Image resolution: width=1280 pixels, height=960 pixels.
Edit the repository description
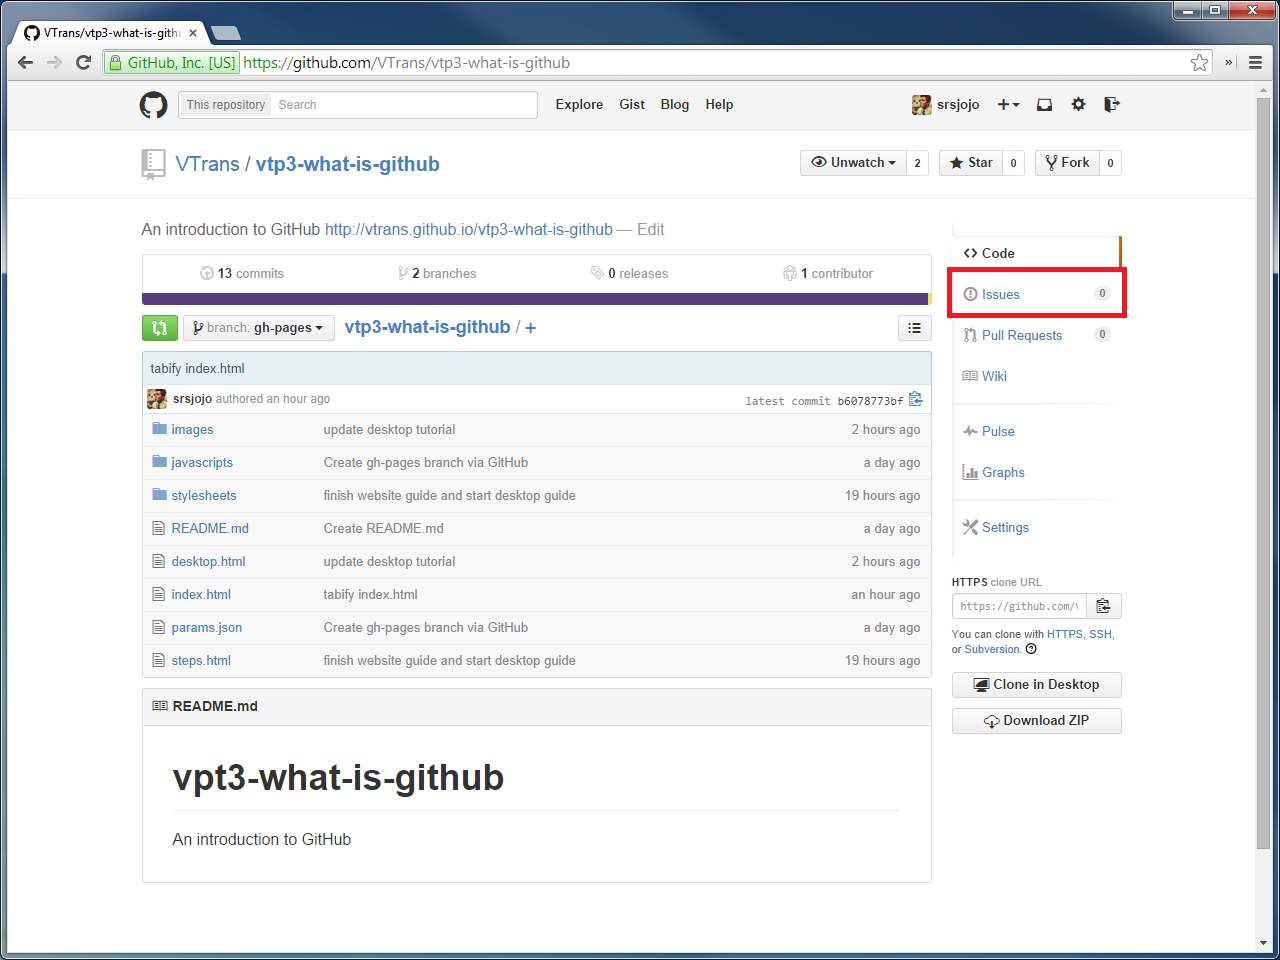click(x=651, y=229)
